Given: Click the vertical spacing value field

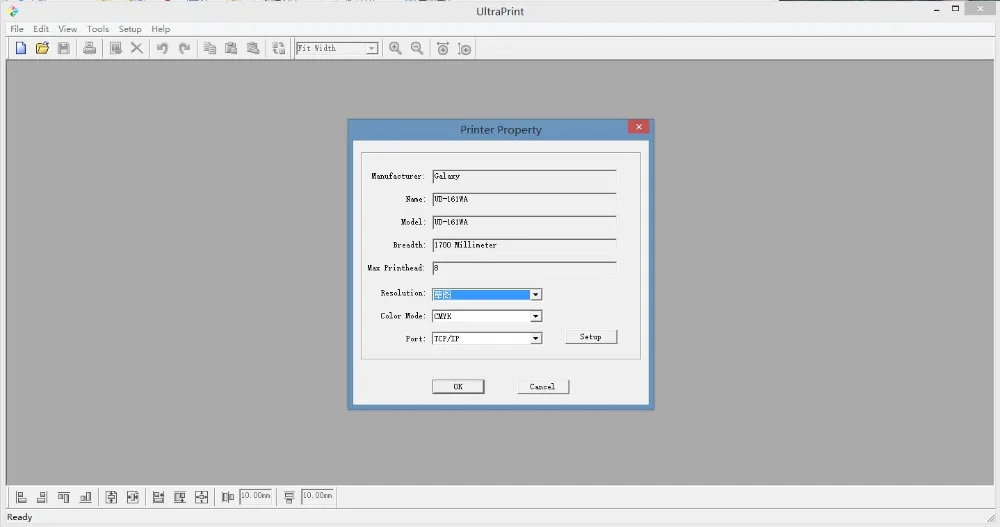Looking at the screenshot, I should coord(318,496).
